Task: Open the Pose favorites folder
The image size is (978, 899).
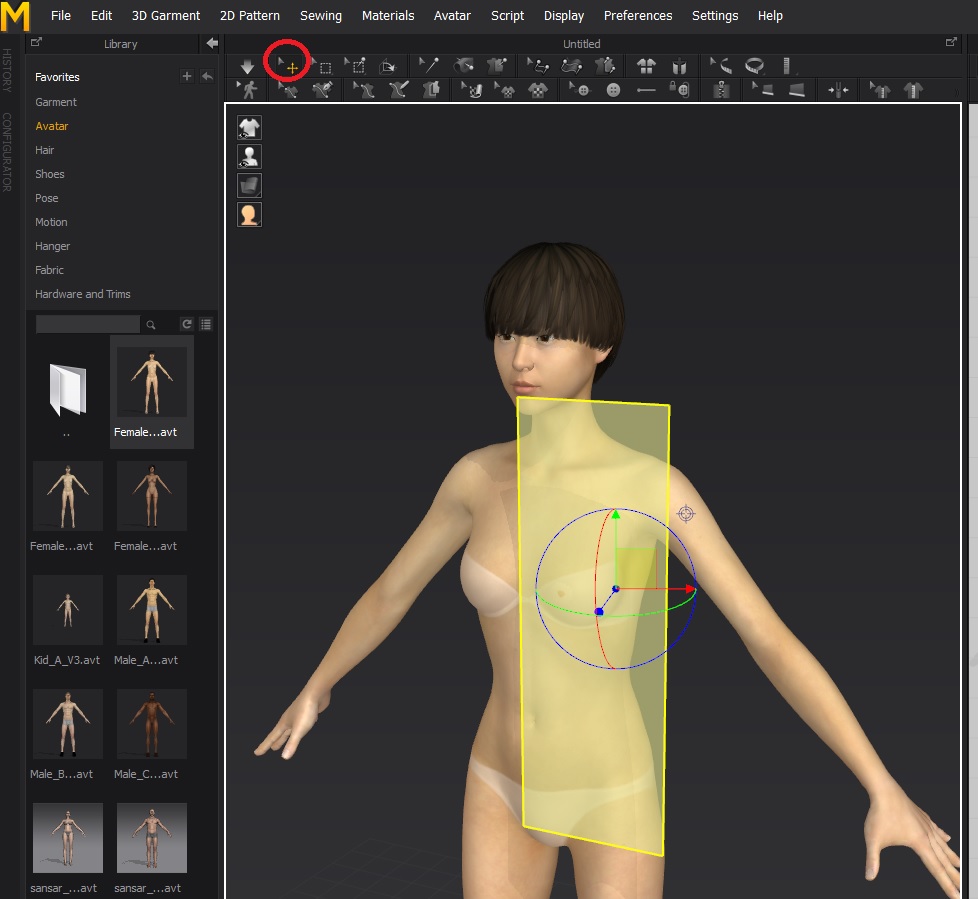Action: pyautogui.click(x=46, y=198)
